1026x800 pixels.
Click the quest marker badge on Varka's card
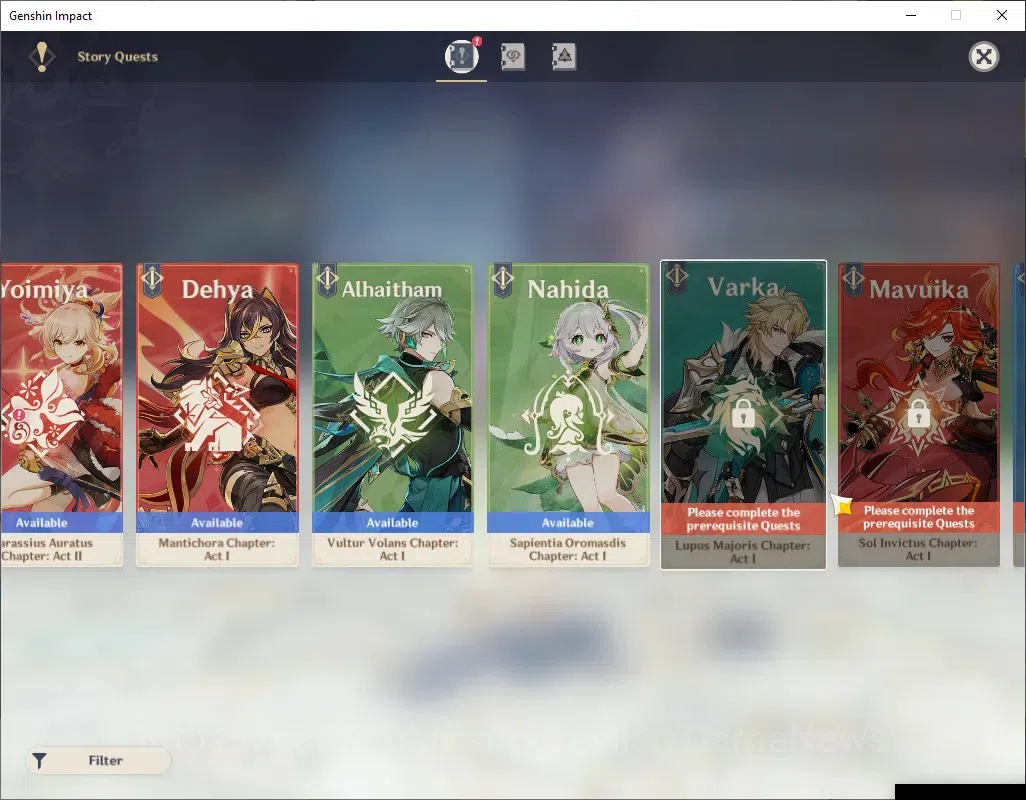(677, 279)
